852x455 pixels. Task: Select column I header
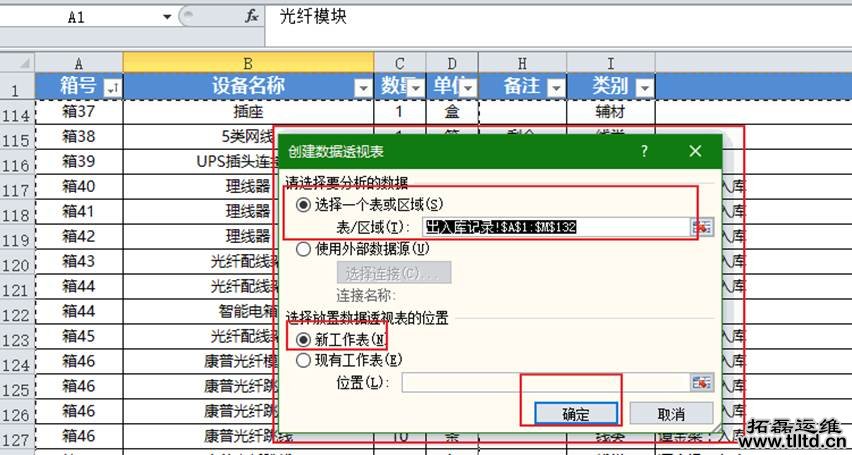point(611,63)
